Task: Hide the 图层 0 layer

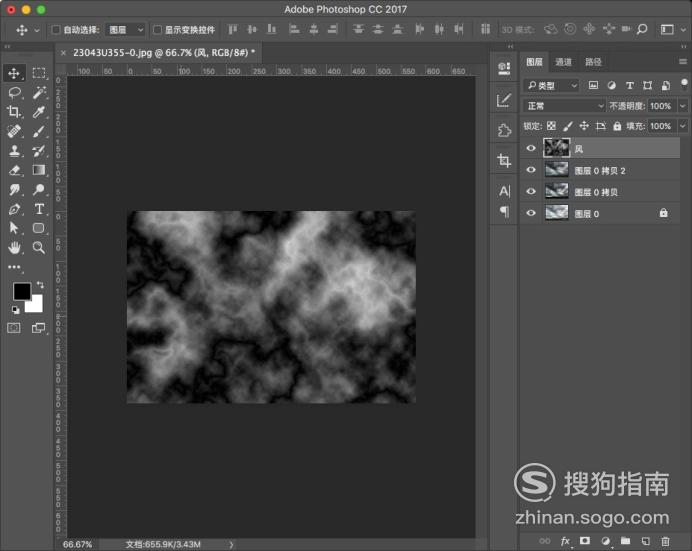Action: pyautogui.click(x=531, y=213)
